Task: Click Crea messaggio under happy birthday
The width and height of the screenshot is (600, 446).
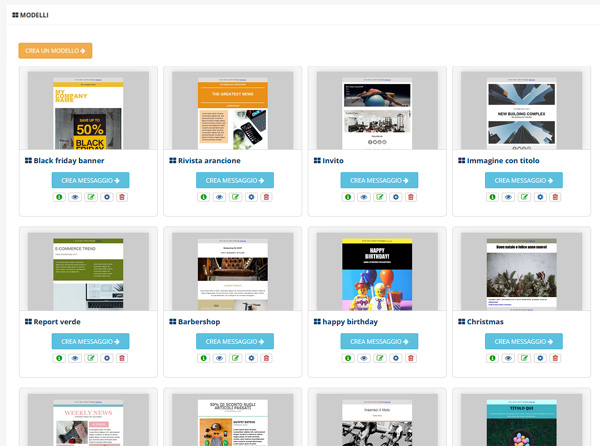Action: pyautogui.click(x=379, y=341)
